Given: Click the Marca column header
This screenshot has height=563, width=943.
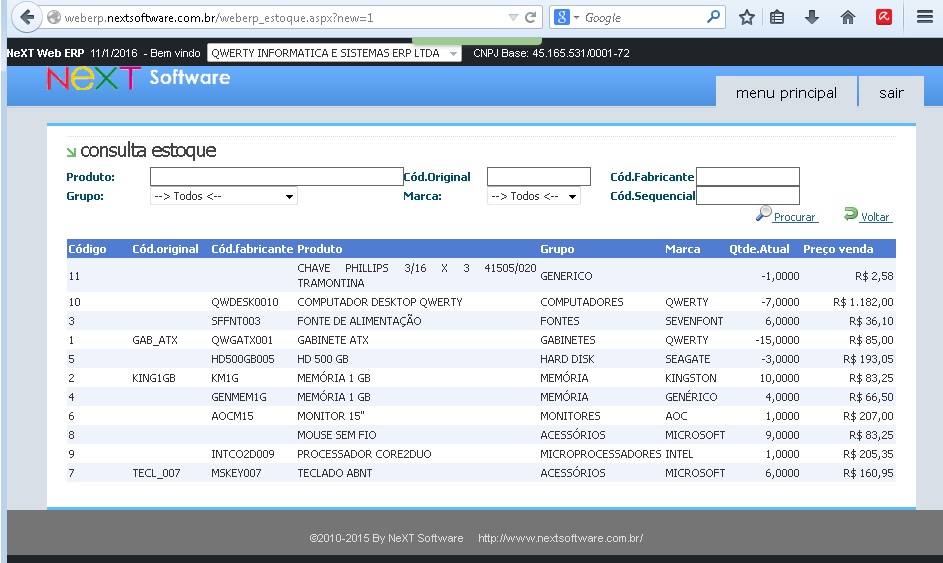Looking at the screenshot, I should 683,249.
